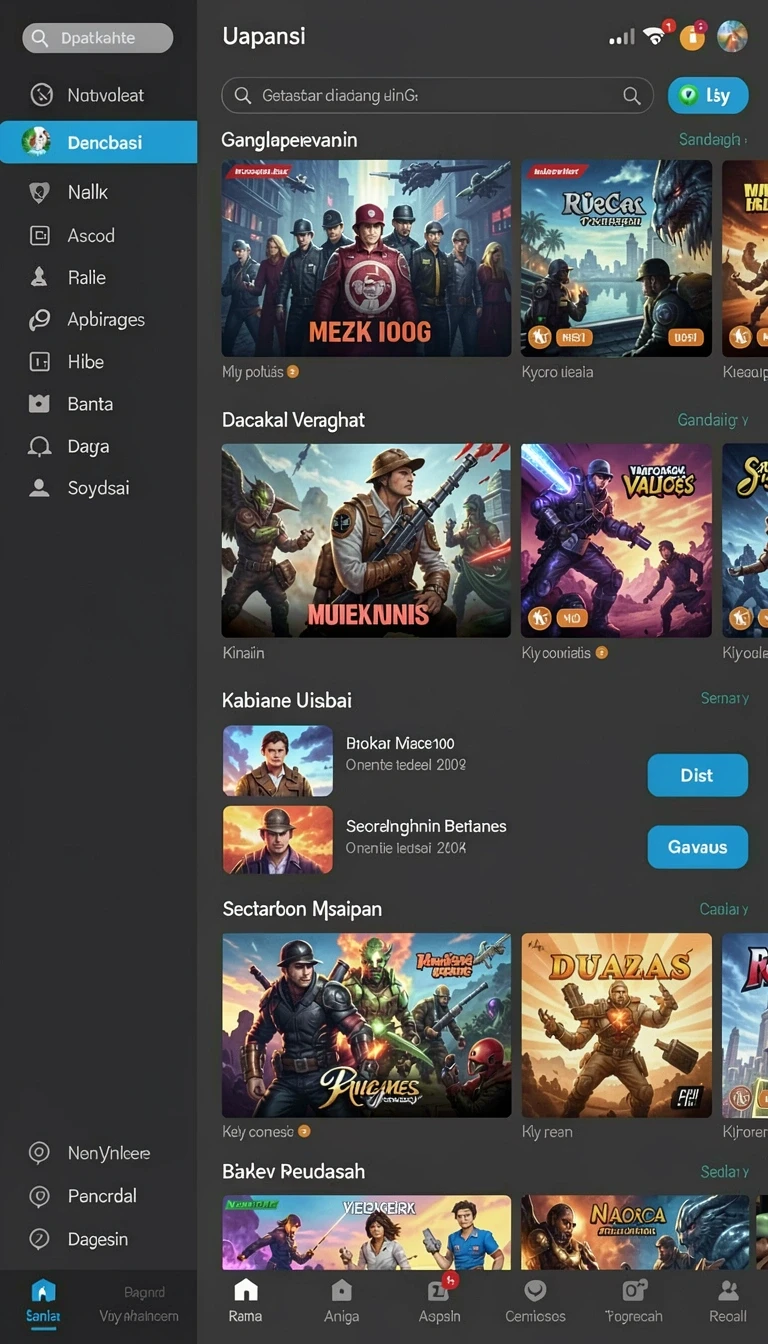The height and width of the screenshot is (1344, 768).
Task: Open the Semary link beside Kabiane Uisbai
Action: [x=725, y=698]
